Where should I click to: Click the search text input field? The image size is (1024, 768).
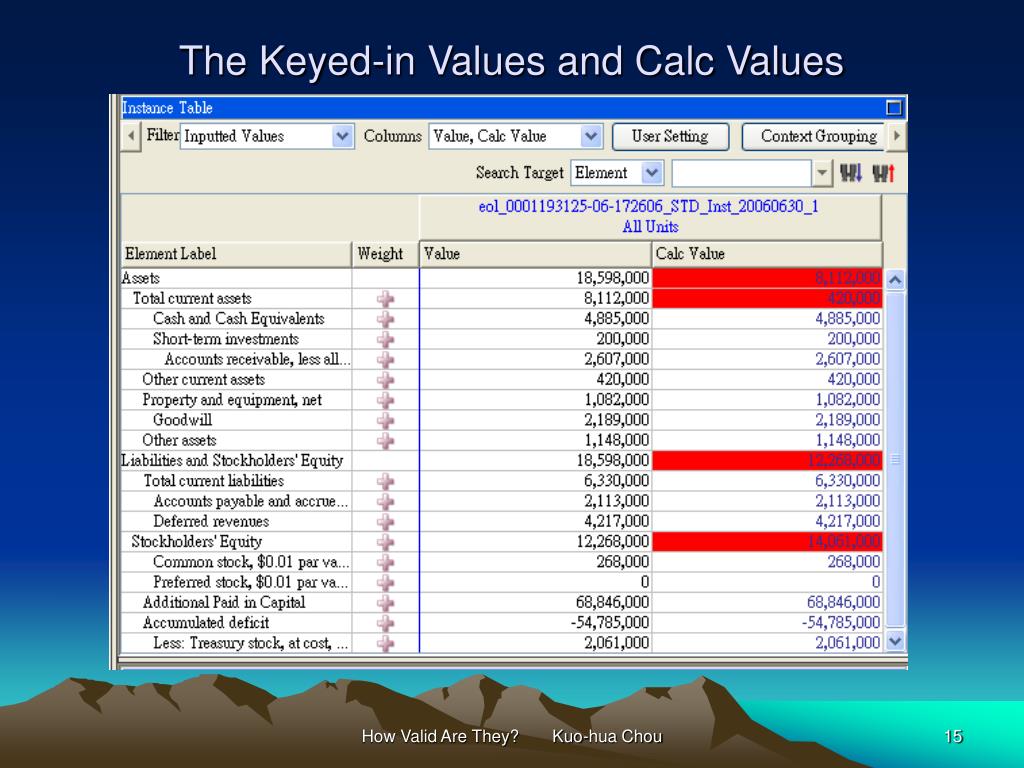(x=742, y=173)
